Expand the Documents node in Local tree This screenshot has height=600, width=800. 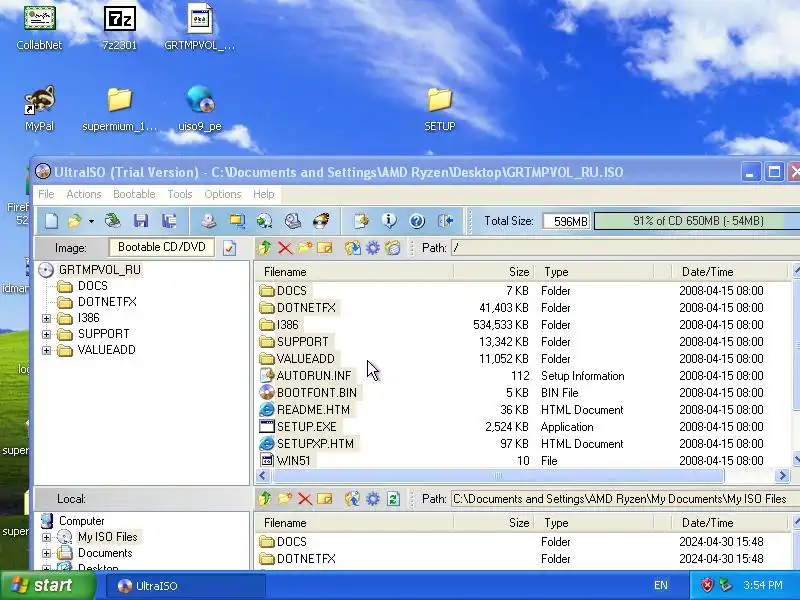tap(46, 554)
